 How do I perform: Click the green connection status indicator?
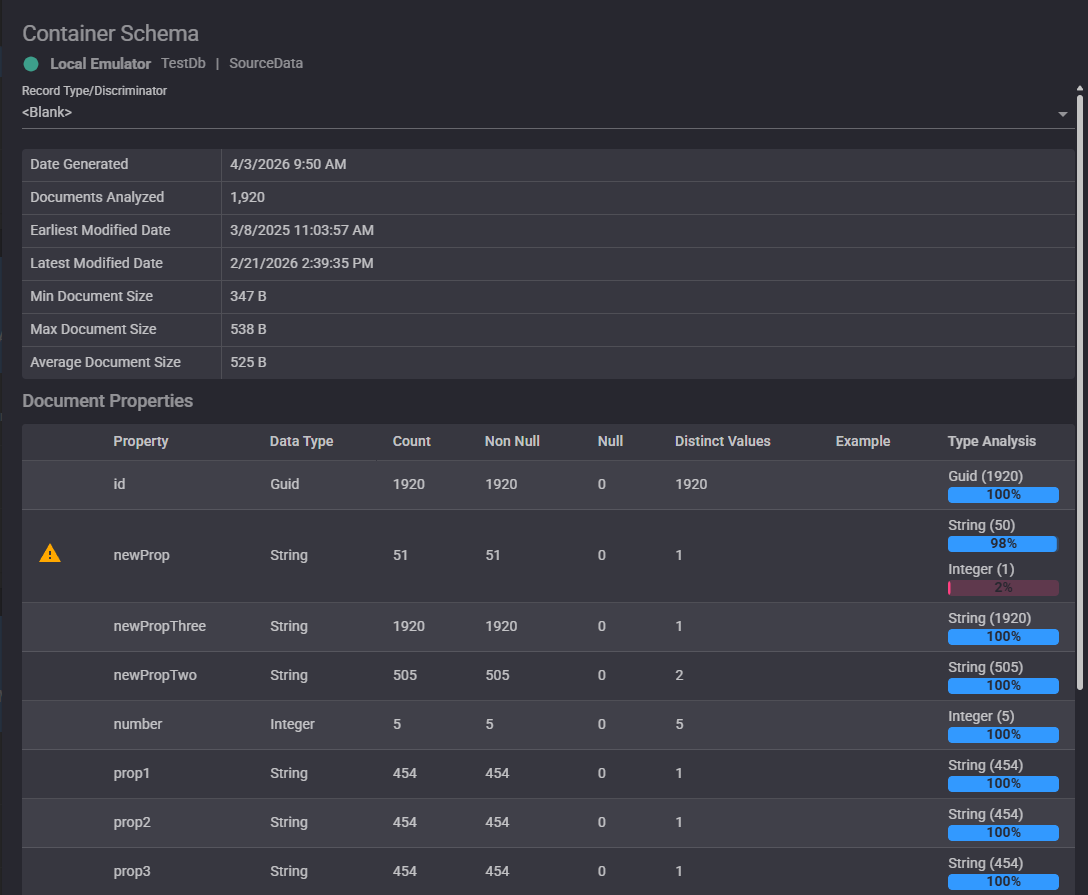click(x=30, y=63)
